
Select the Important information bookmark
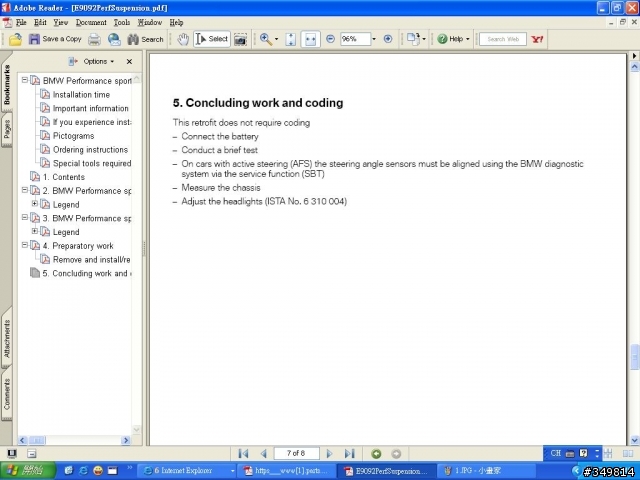point(91,109)
